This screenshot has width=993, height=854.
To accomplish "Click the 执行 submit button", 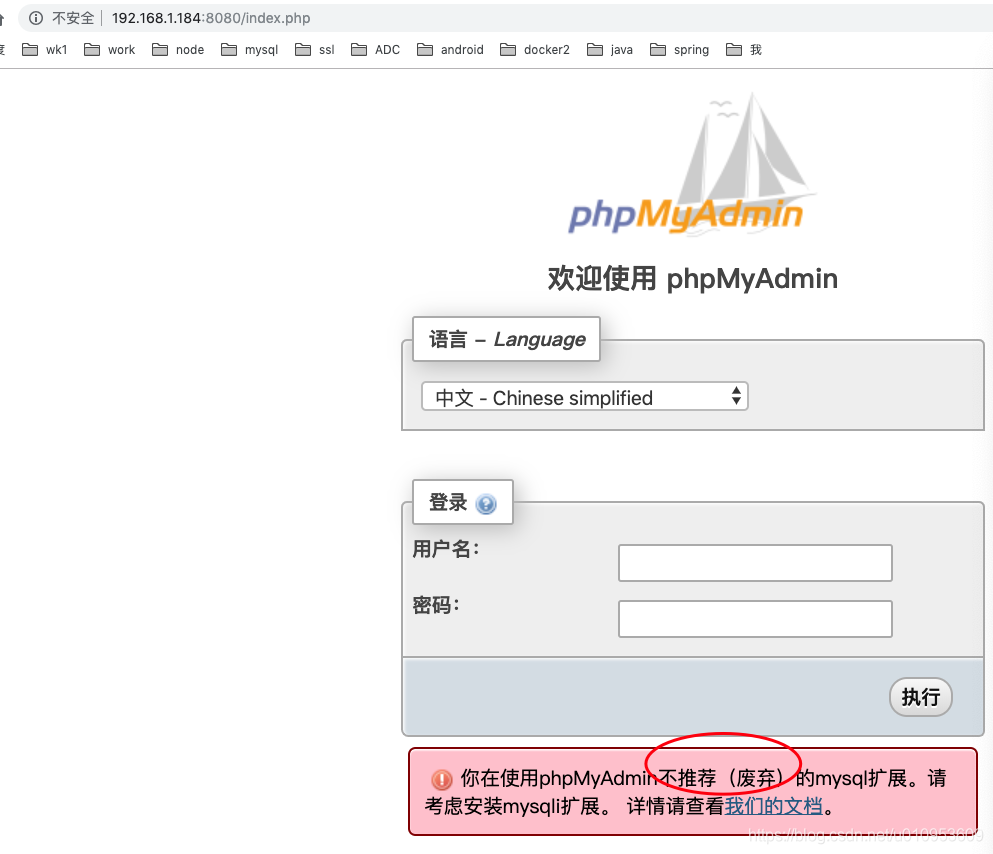I will 920,697.
